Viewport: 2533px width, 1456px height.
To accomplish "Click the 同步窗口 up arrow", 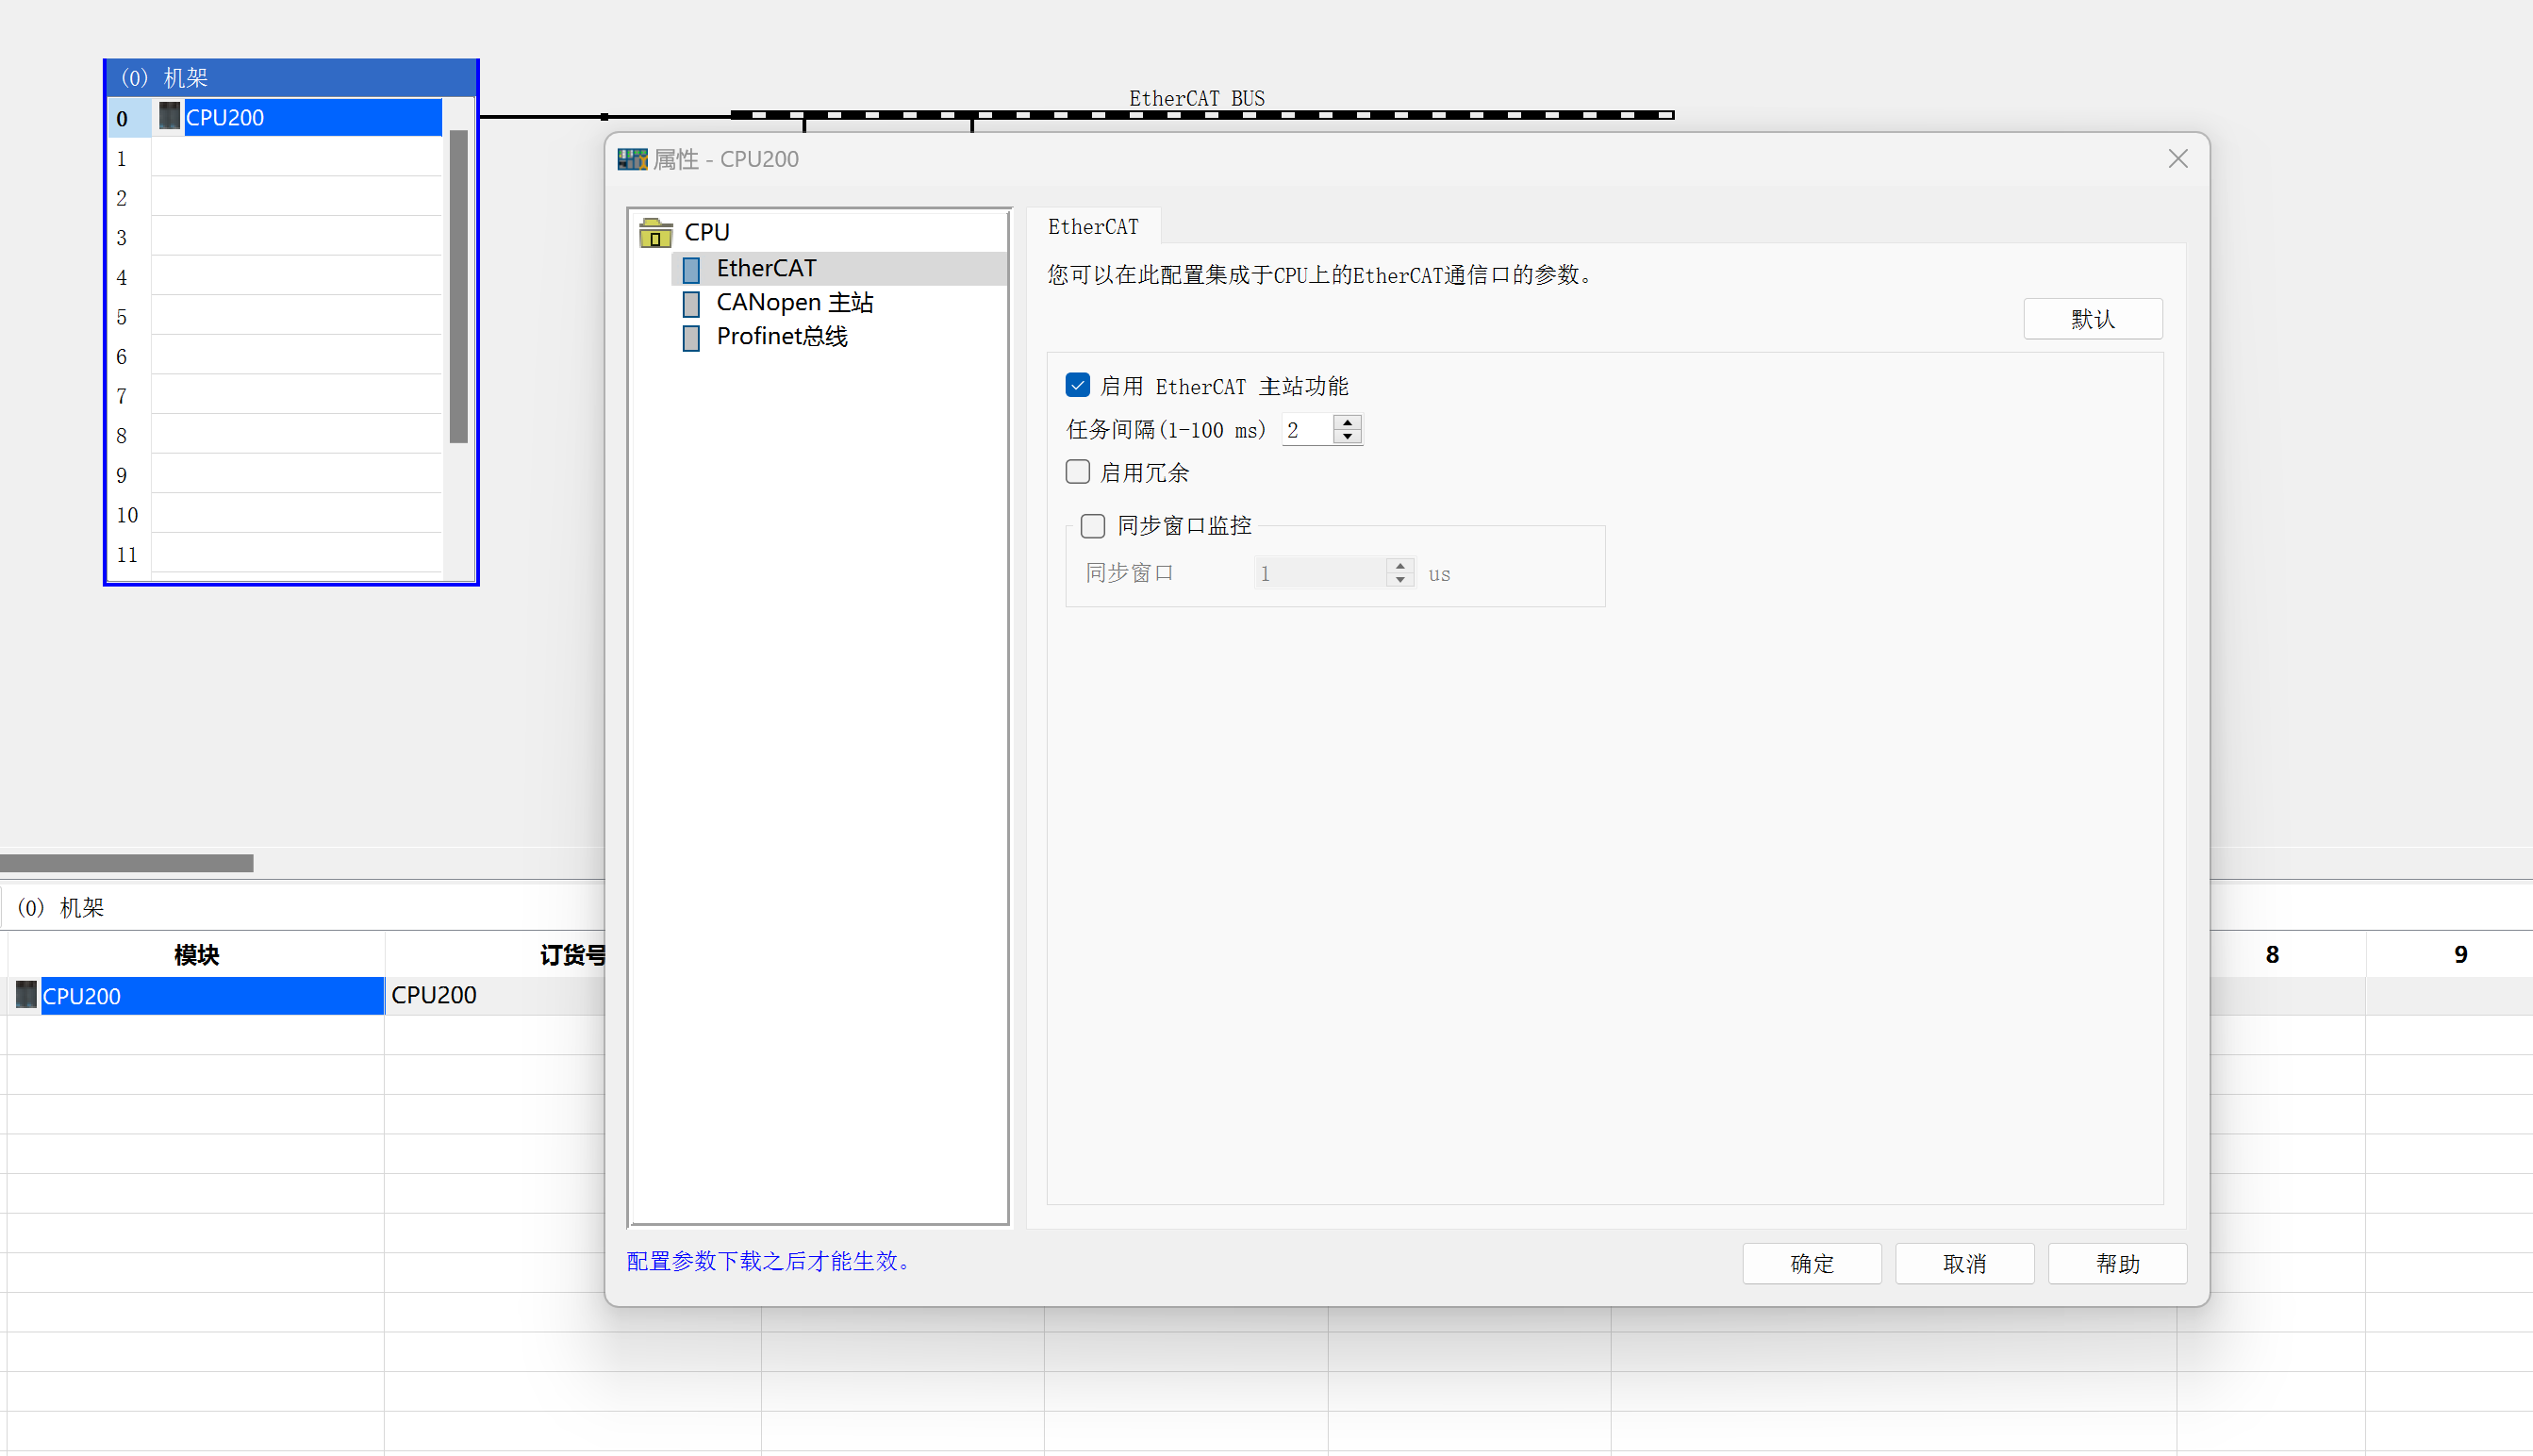I will pos(1400,566).
